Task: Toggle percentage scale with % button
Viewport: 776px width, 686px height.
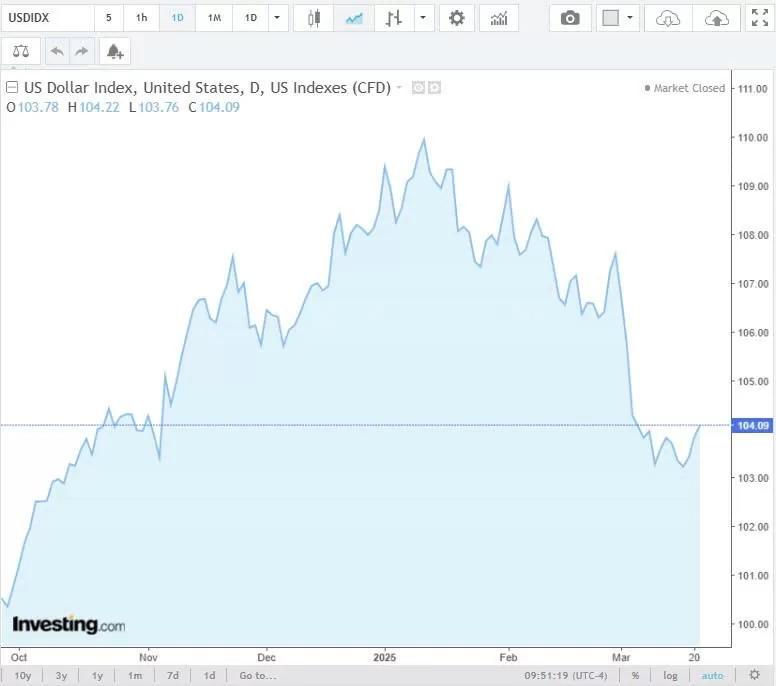Action: [x=635, y=676]
